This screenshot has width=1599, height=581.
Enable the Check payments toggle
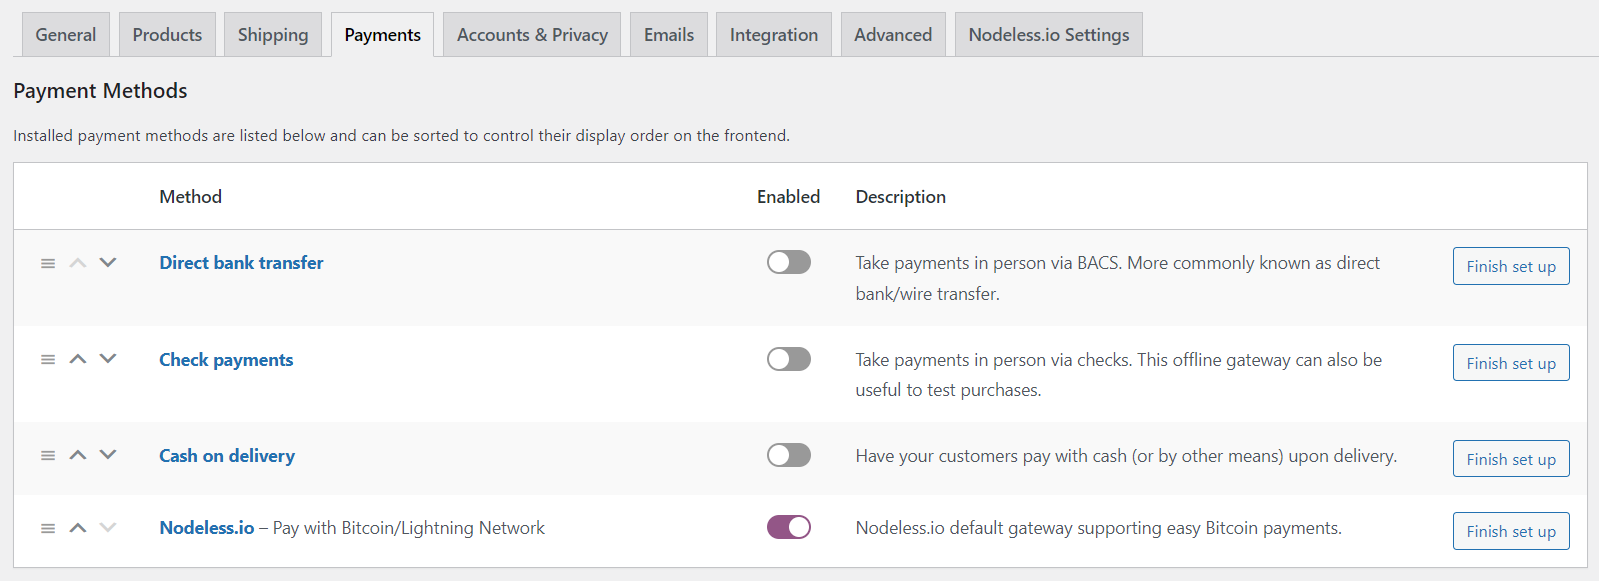(x=788, y=359)
